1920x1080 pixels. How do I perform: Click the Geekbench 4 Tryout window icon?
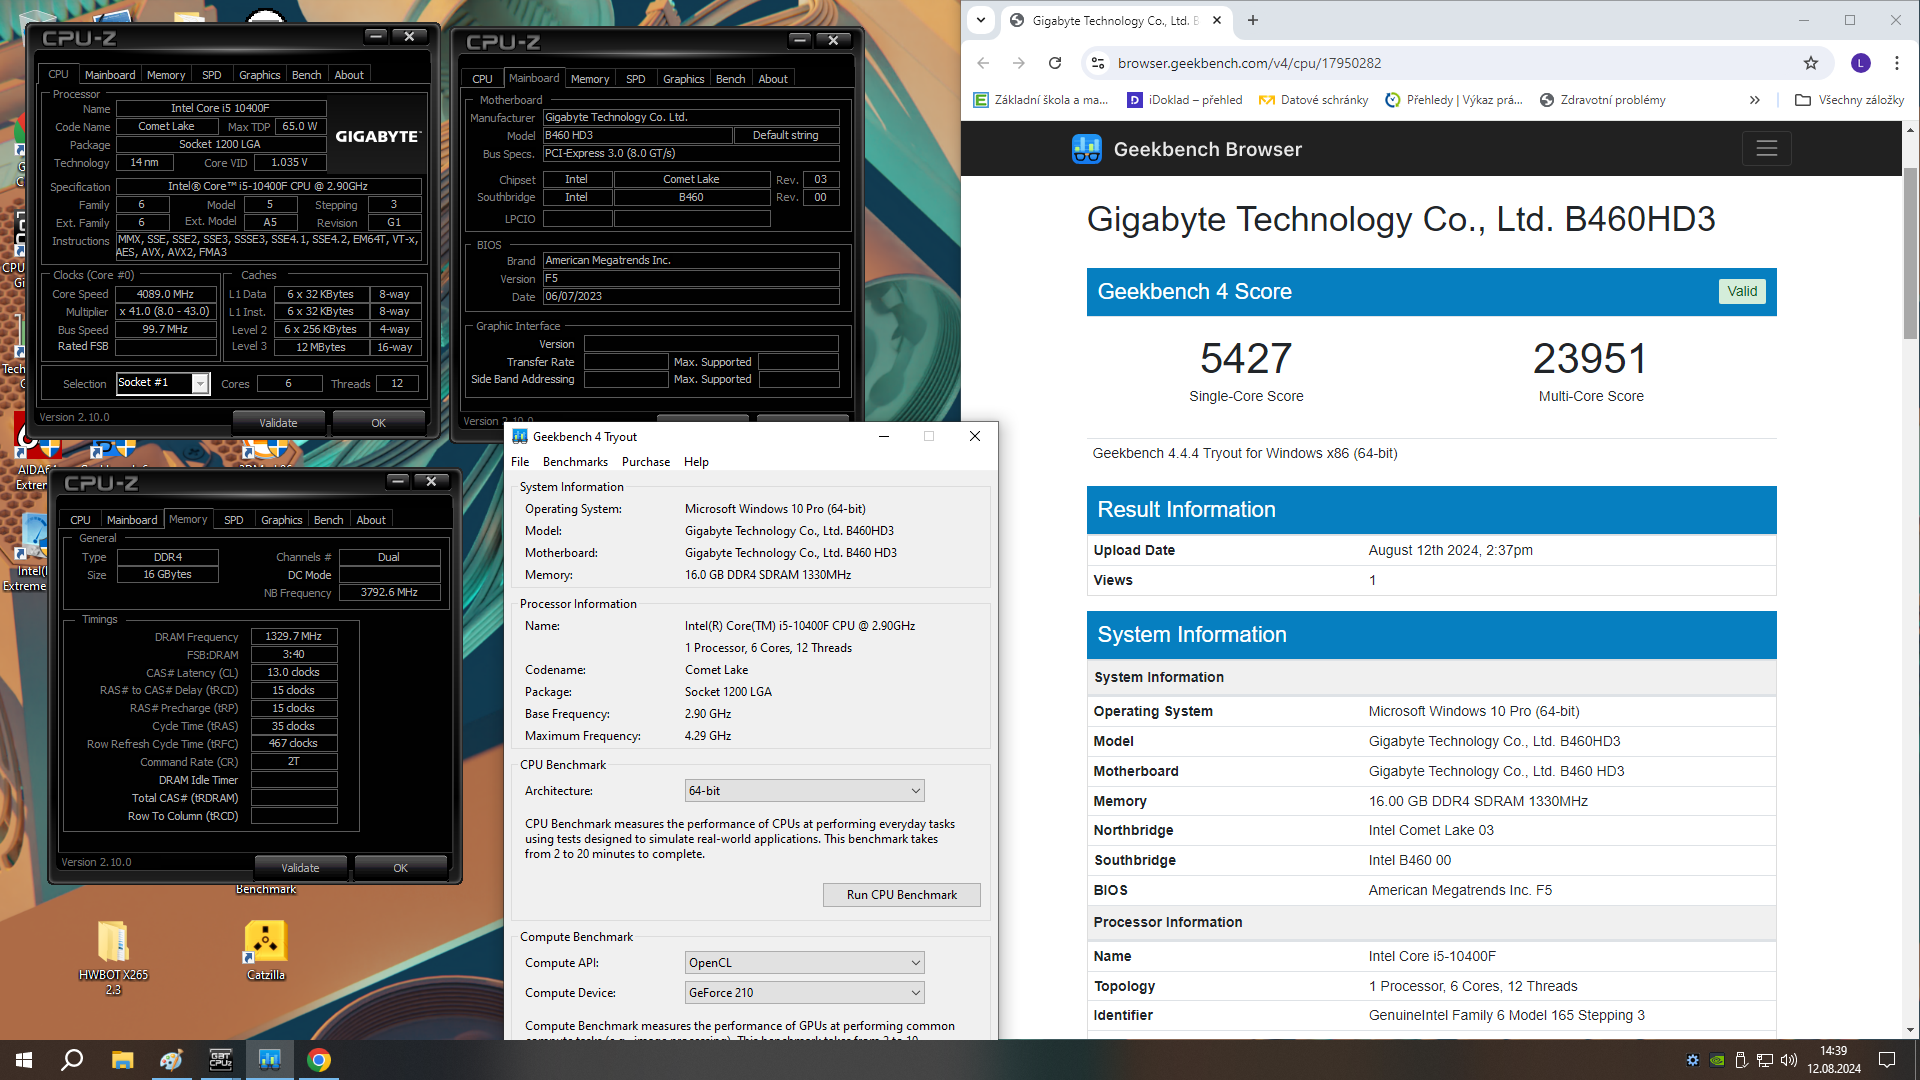520,436
